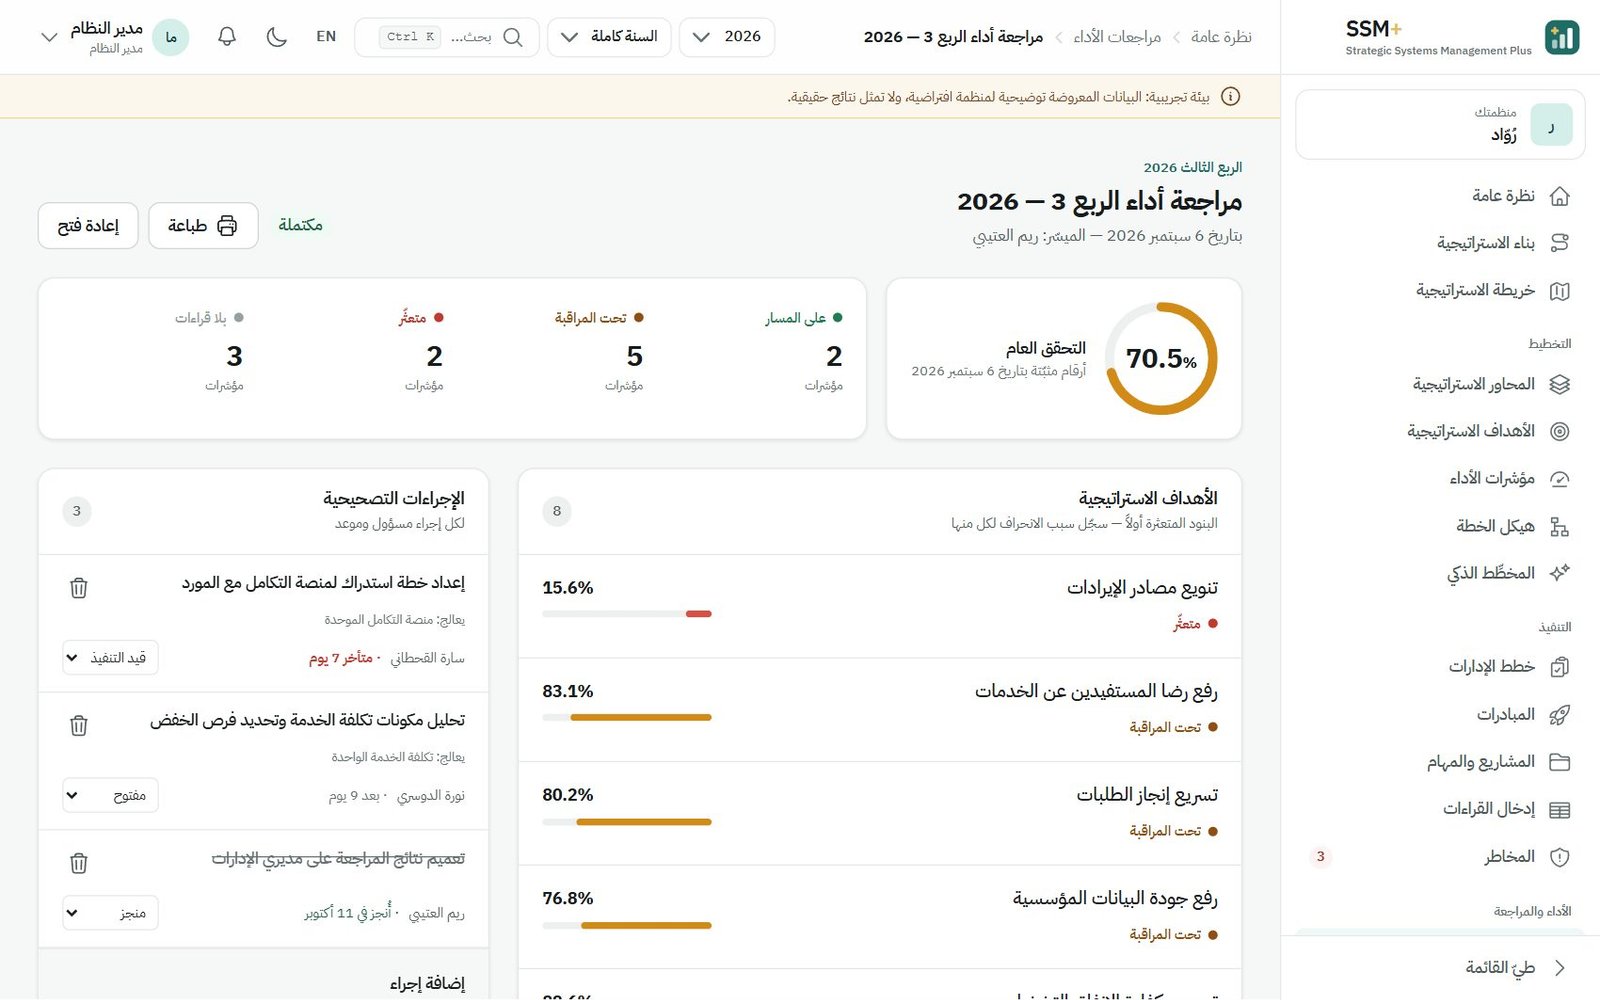Open المخطَّط الذكي sparkle icon
The image size is (1600, 1000).
[x=1559, y=573]
